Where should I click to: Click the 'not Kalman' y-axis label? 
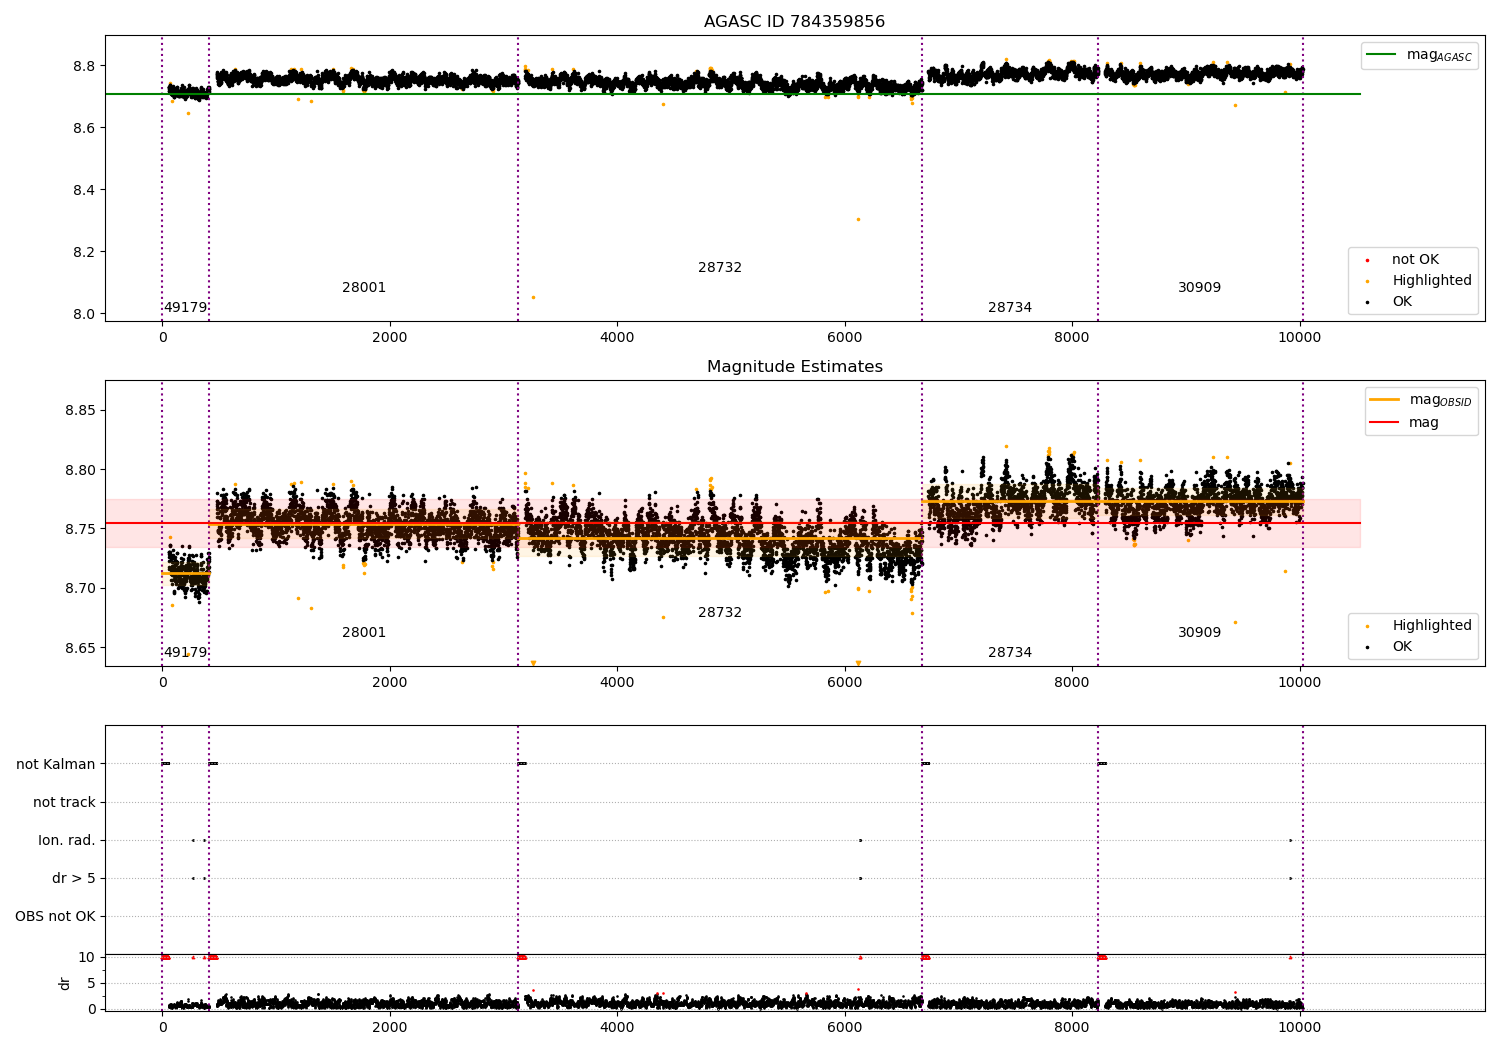pos(56,765)
